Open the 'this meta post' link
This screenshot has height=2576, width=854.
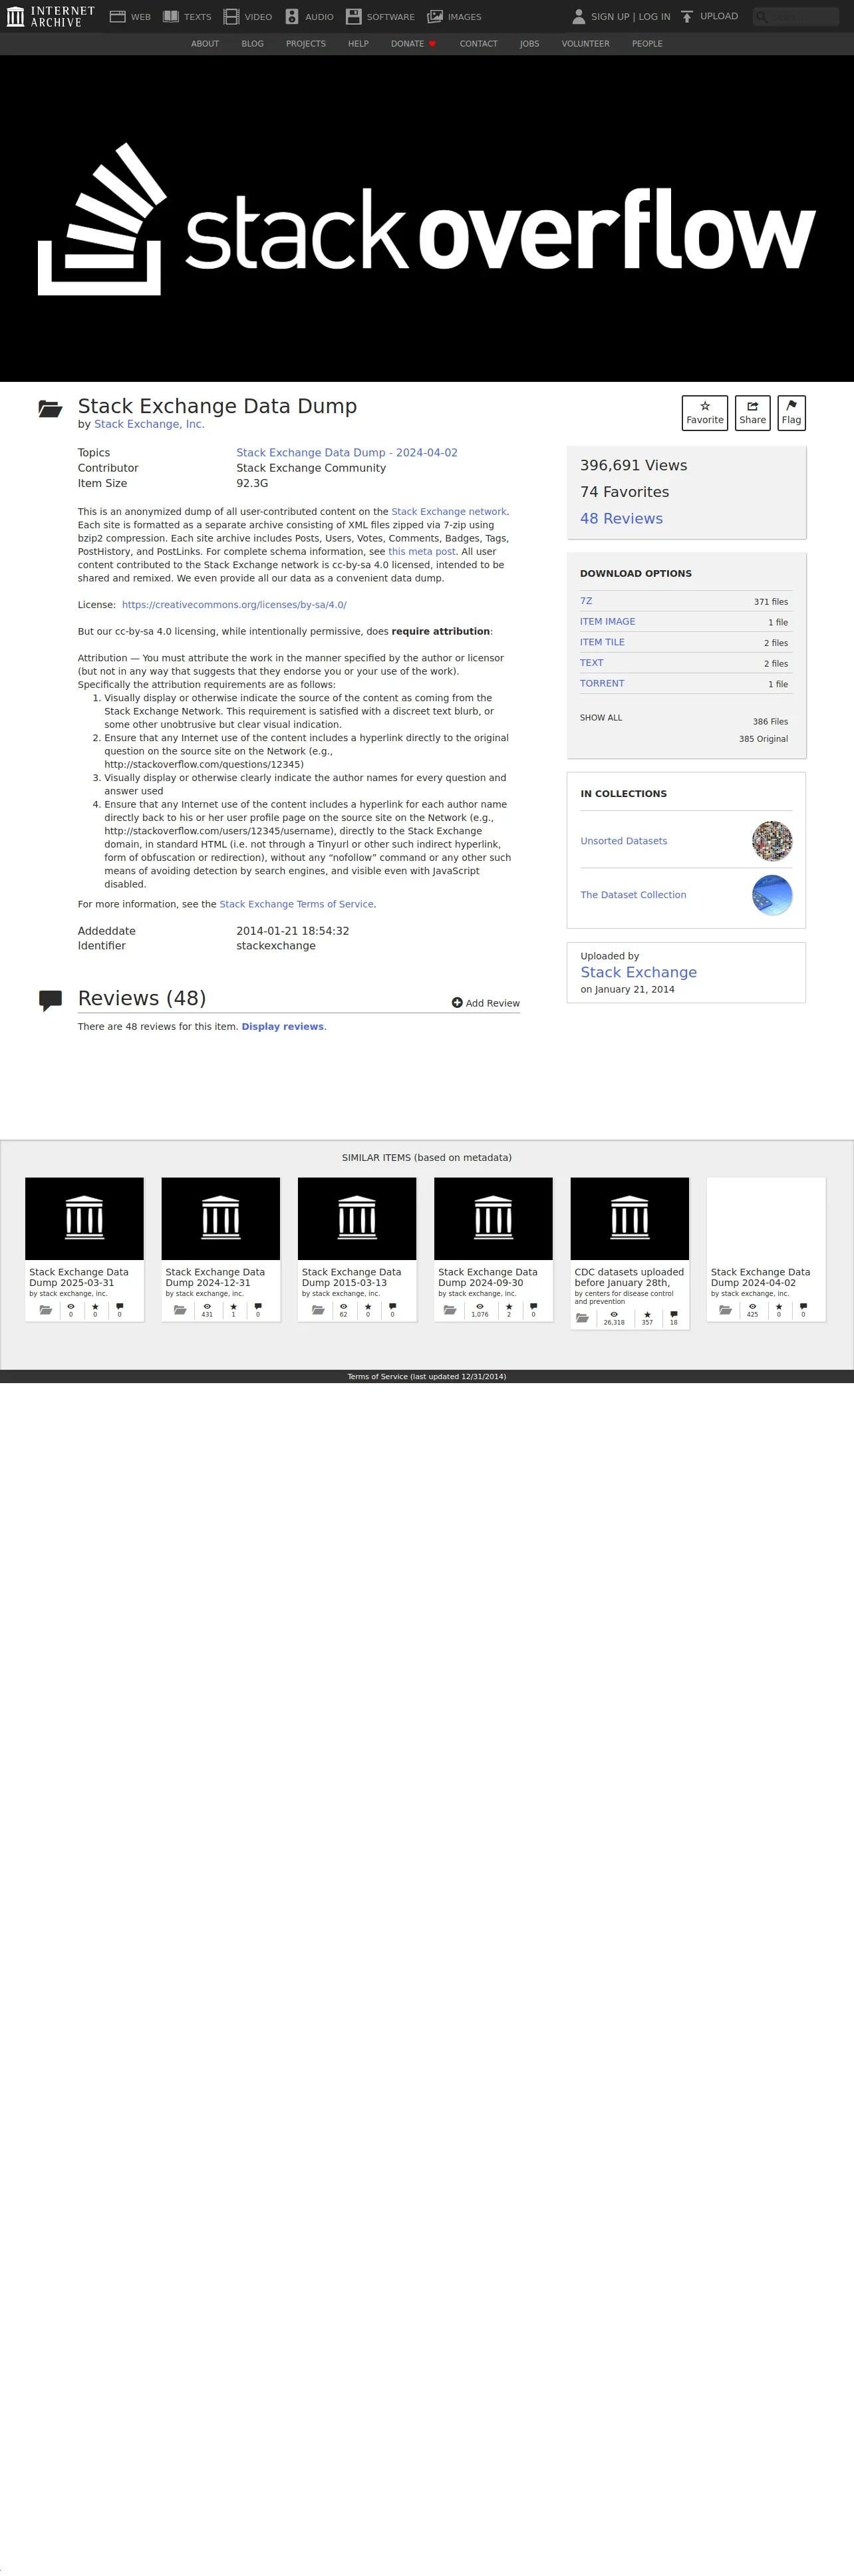click(x=422, y=552)
